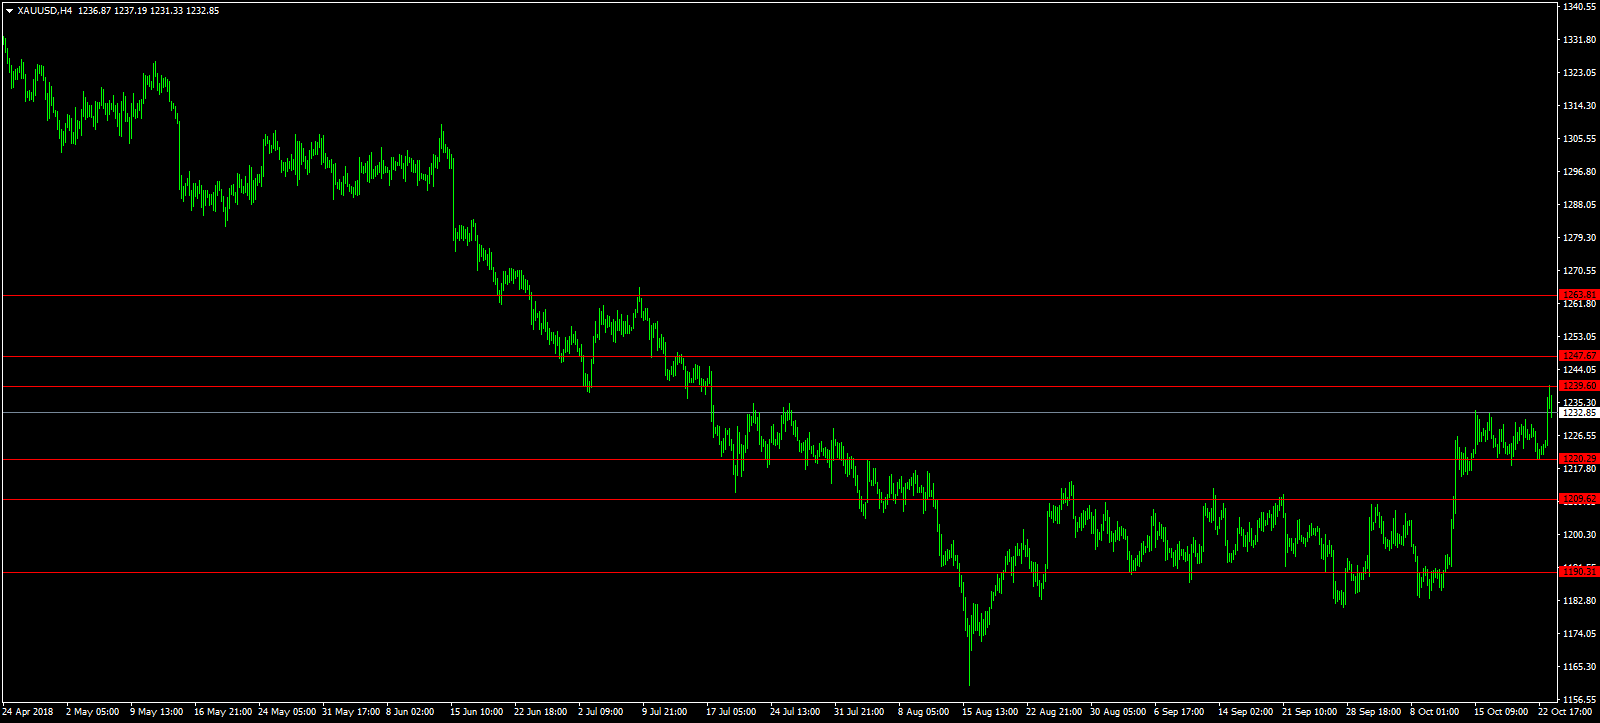Screen dimensions: 1600x723
Task: Click the XAUUSD,H4 chart symbol label
Action: point(44,11)
